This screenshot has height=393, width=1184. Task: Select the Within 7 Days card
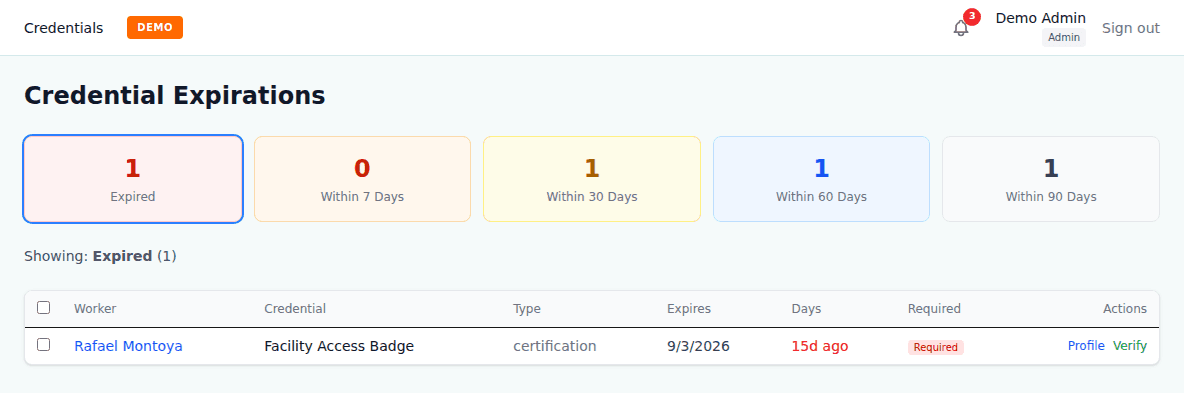pos(362,179)
